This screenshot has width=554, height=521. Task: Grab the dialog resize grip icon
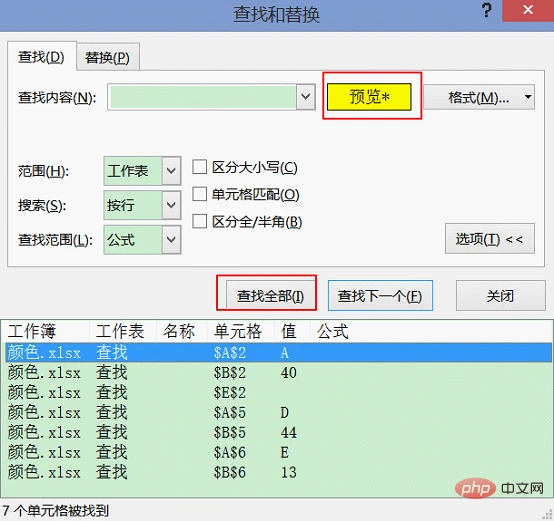point(548,515)
